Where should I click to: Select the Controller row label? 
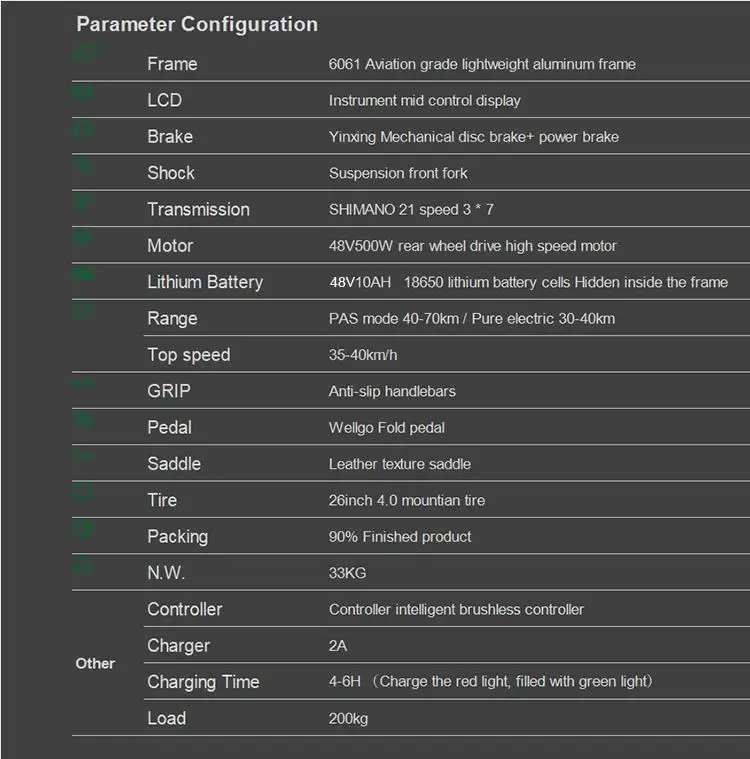click(184, 609)
